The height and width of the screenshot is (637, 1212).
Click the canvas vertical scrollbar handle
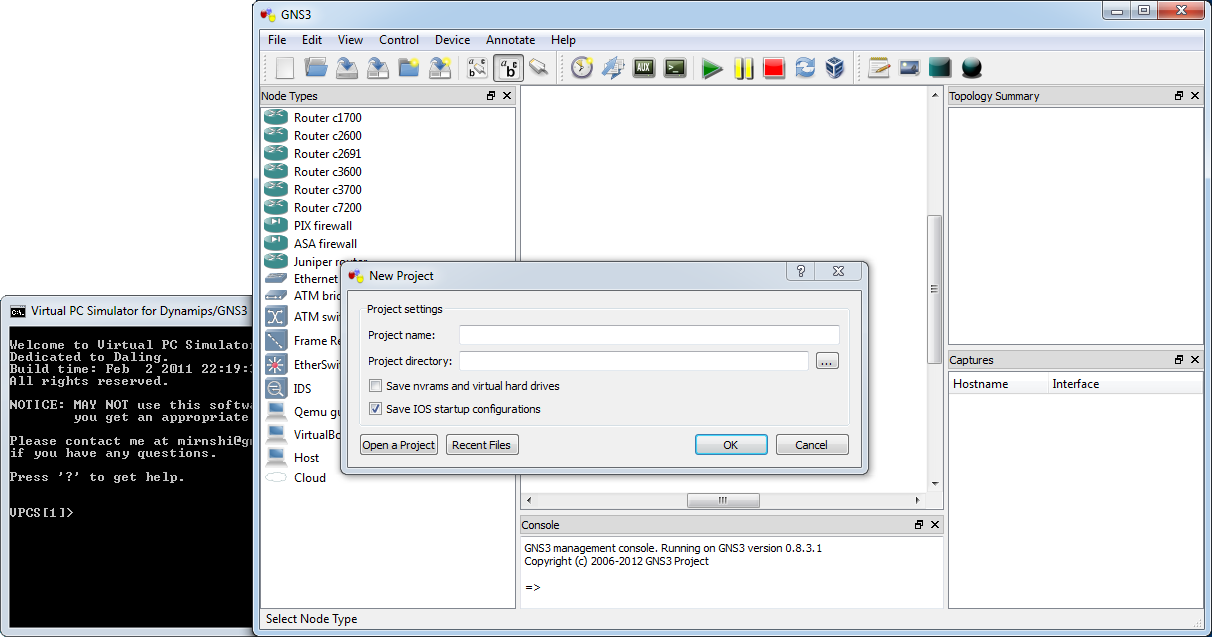pyautogui.click(x=935, y=289)
